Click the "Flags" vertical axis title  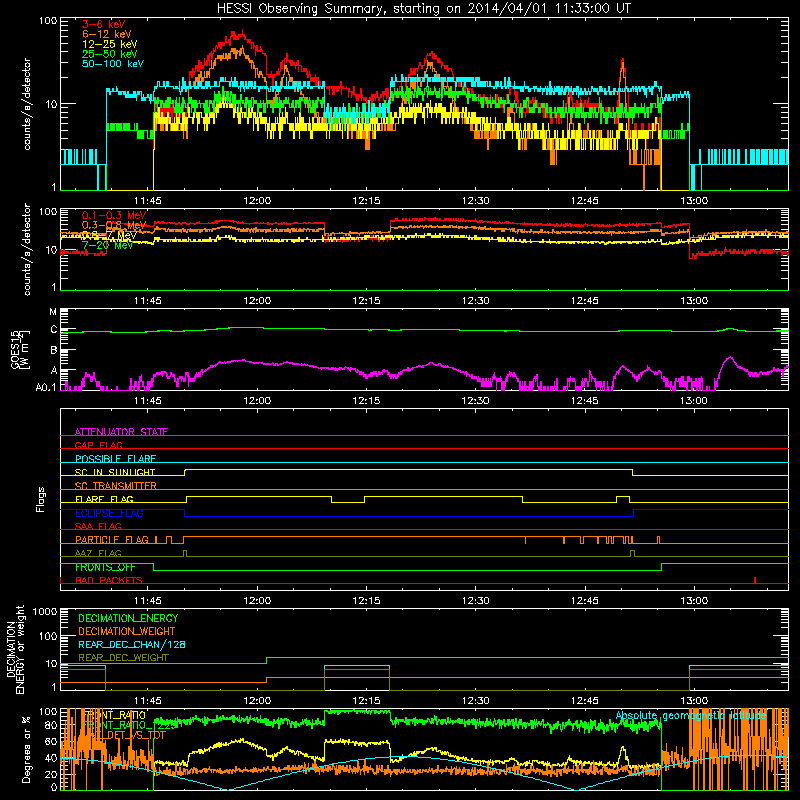coord(41,499)
